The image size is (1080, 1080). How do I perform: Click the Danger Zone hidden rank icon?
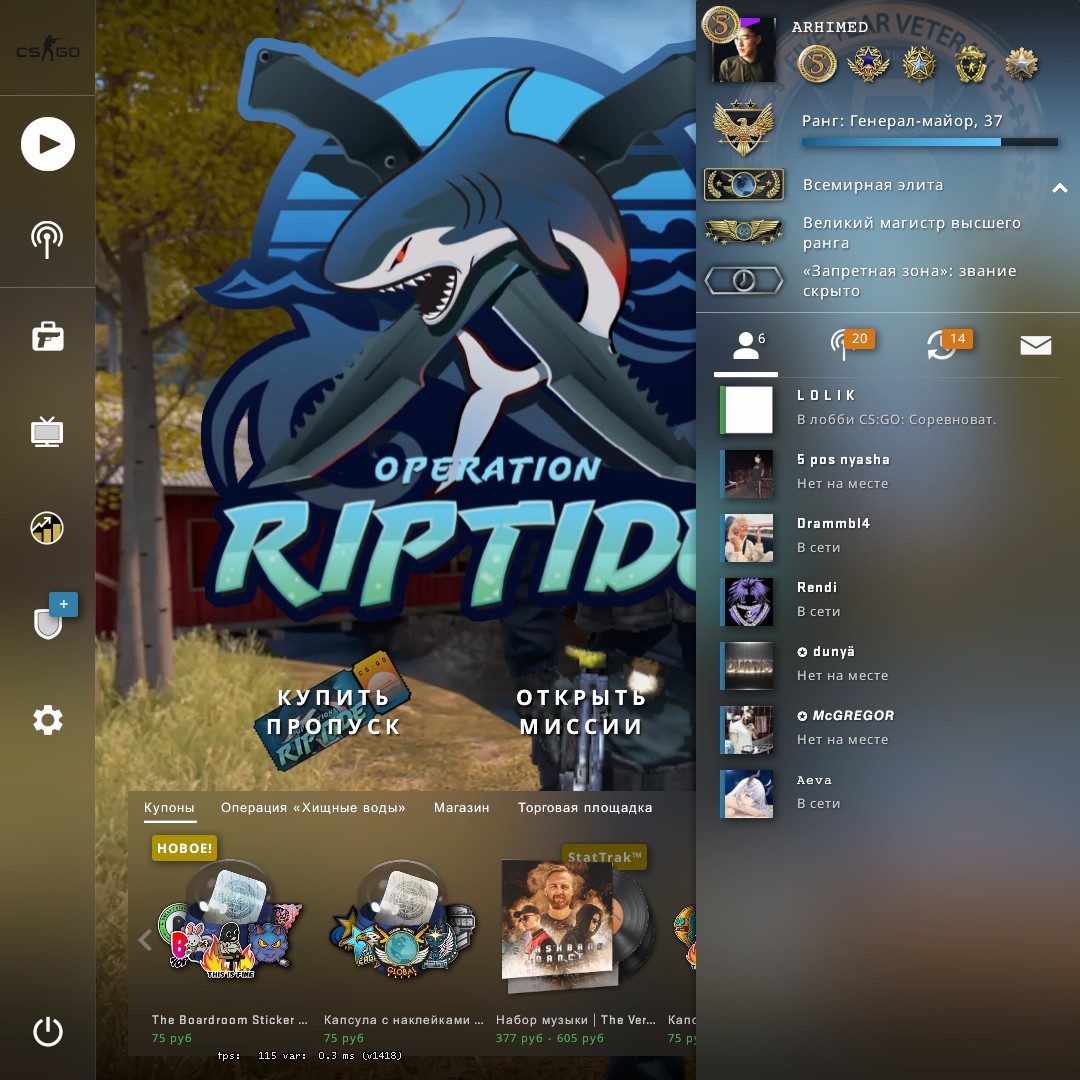pyautogui.click(x=744, y=280)
